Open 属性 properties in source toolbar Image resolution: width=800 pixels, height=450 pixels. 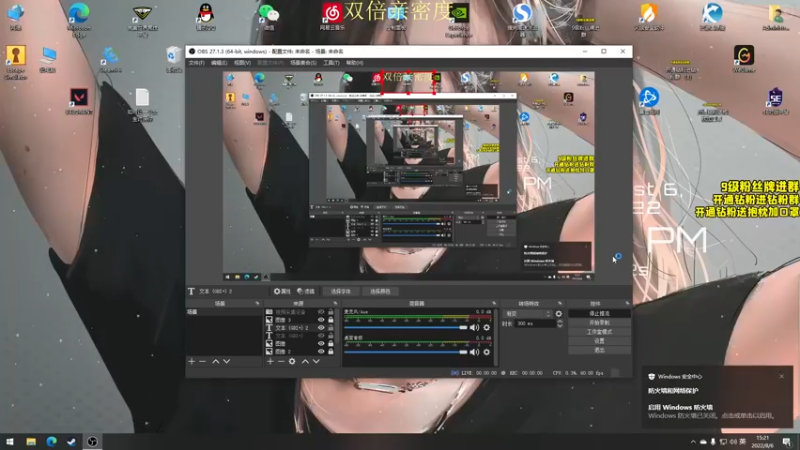click(282, 291)
